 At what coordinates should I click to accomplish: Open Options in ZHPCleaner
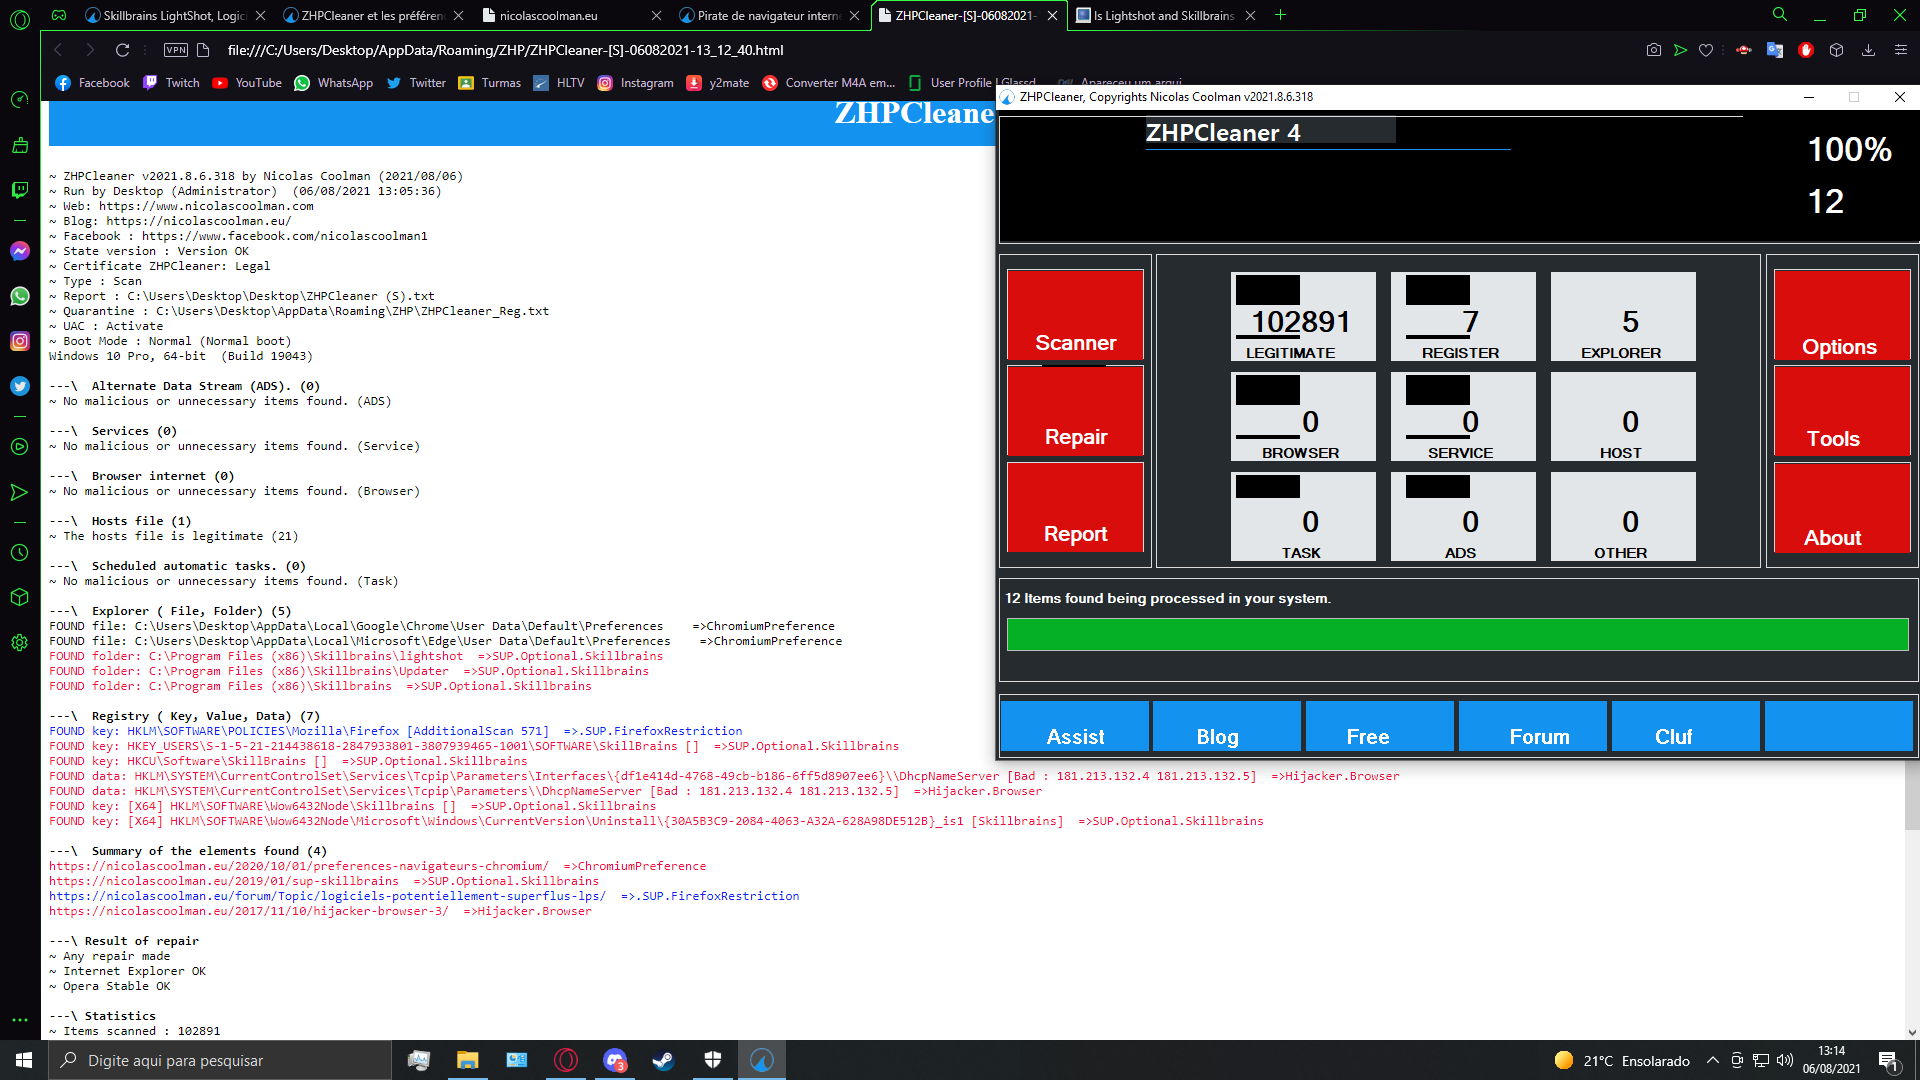(1842, 314)
